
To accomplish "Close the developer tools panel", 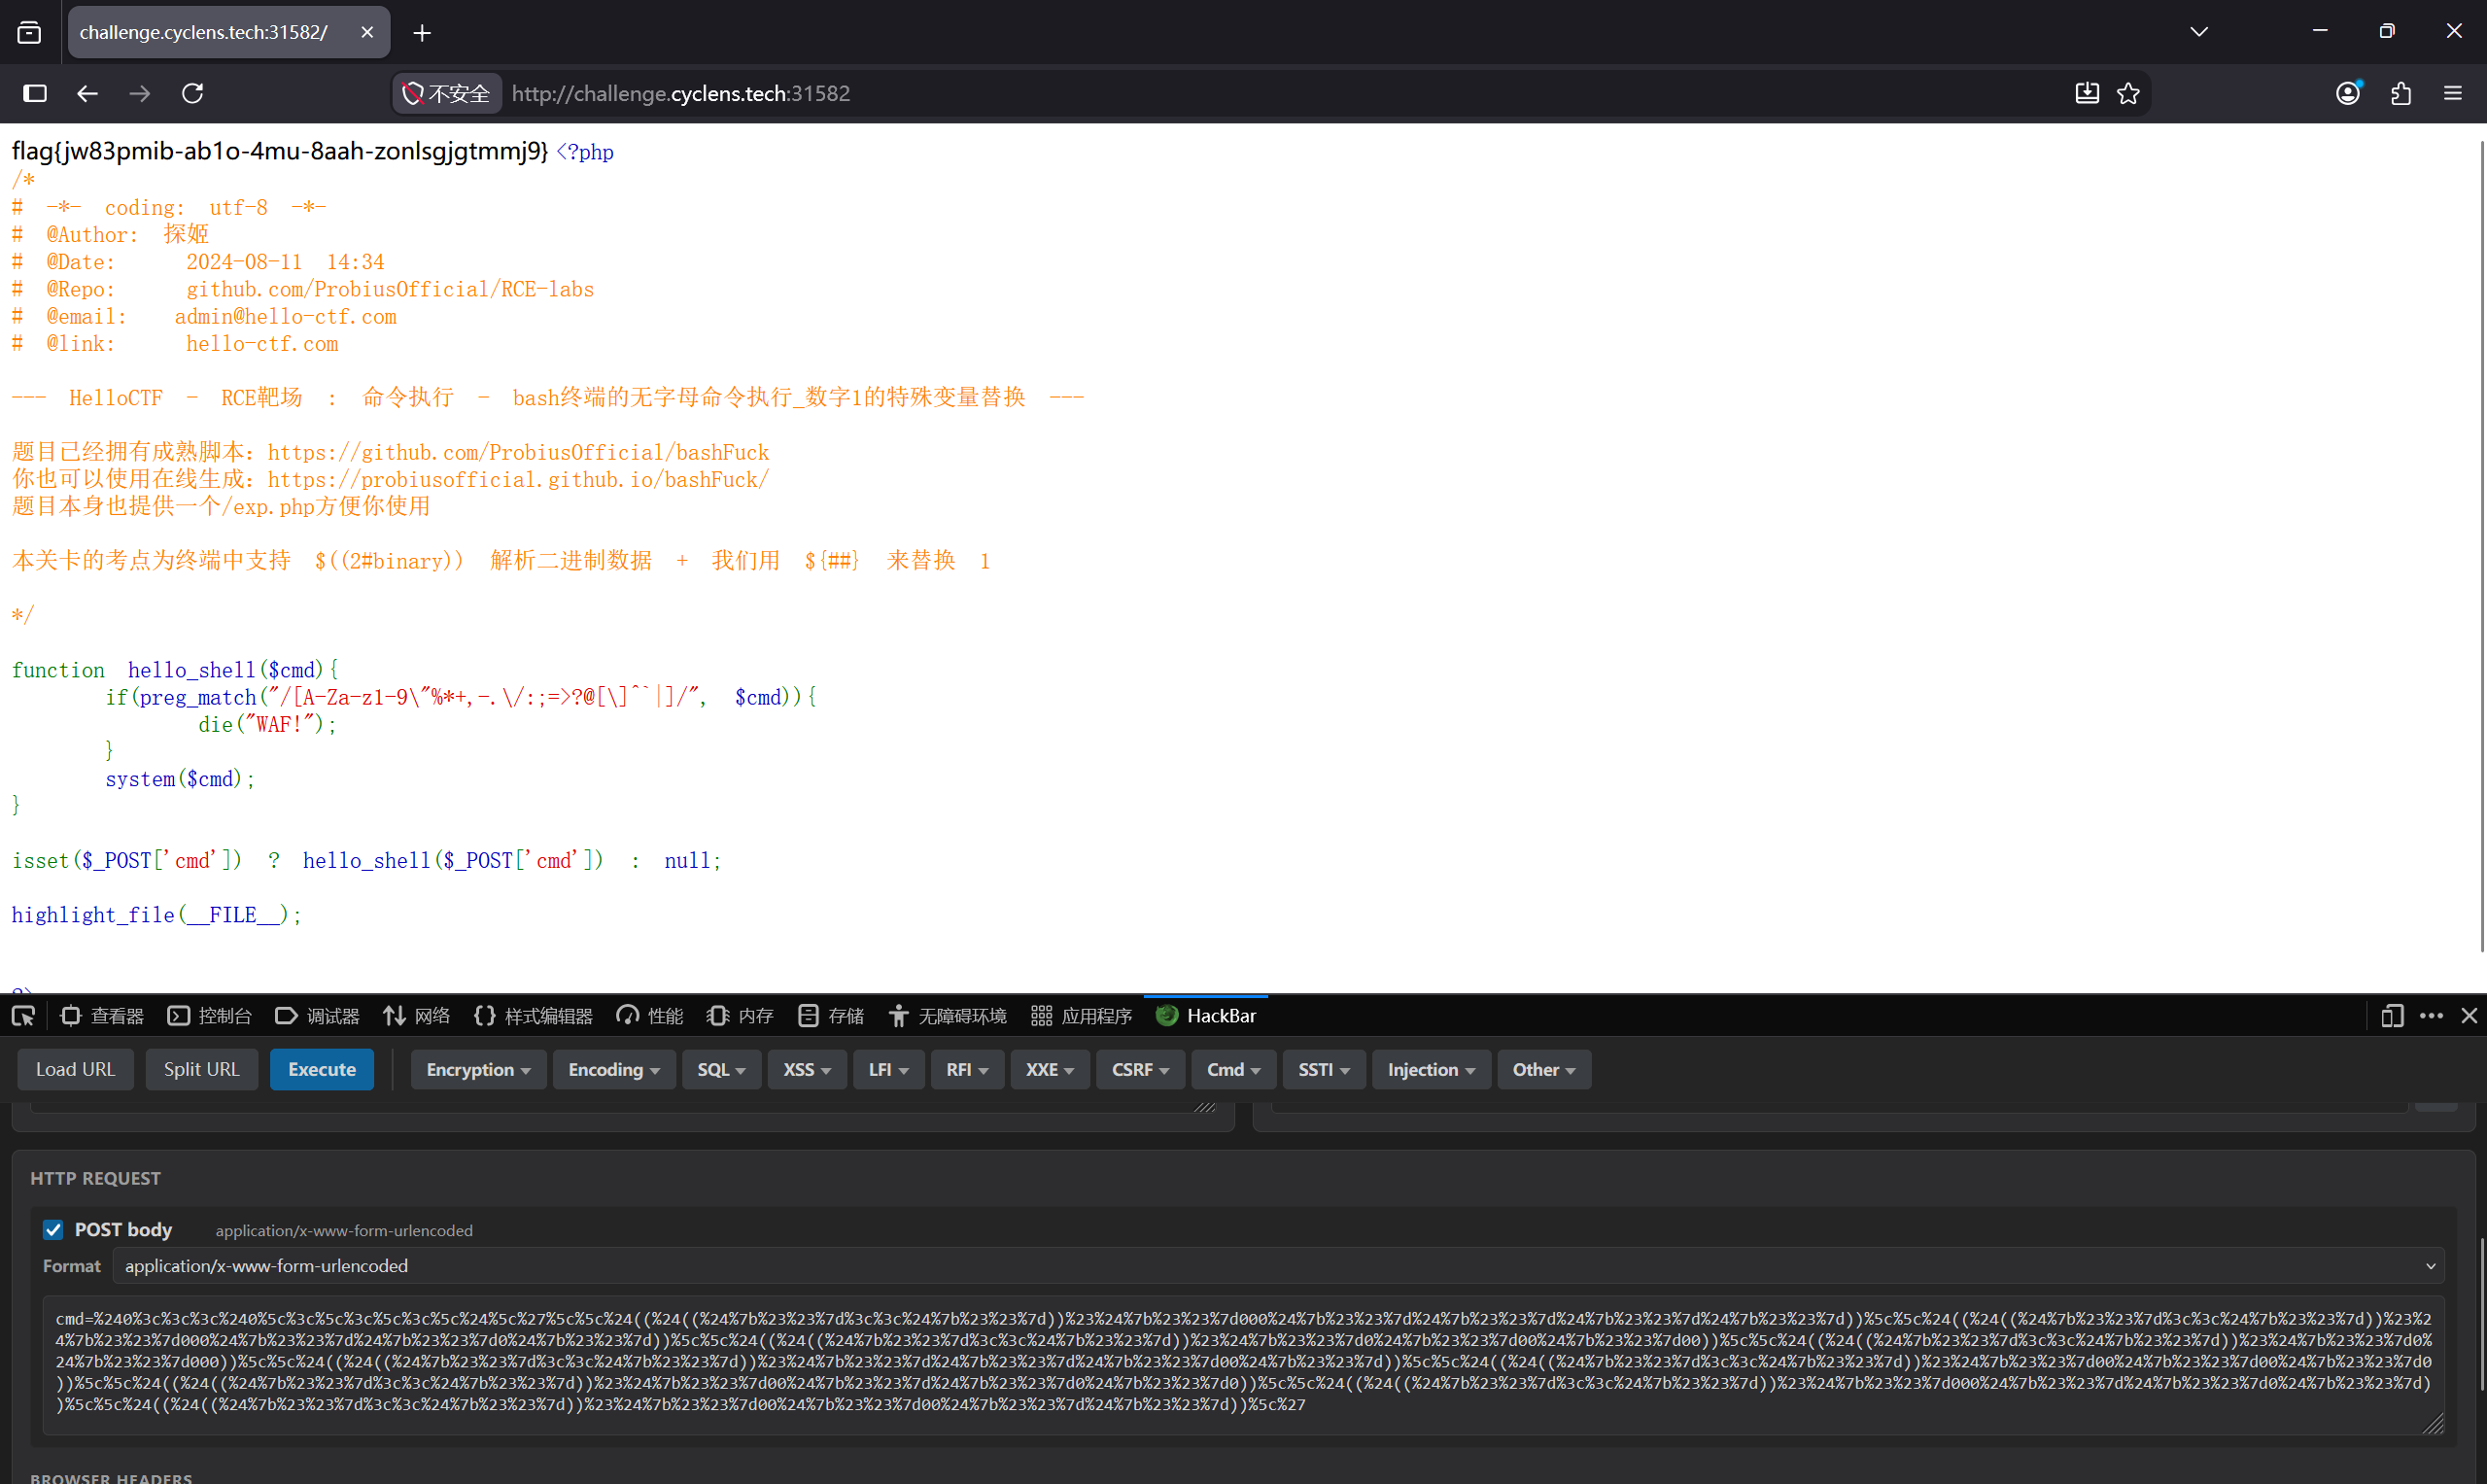I will (2469, 1016).
